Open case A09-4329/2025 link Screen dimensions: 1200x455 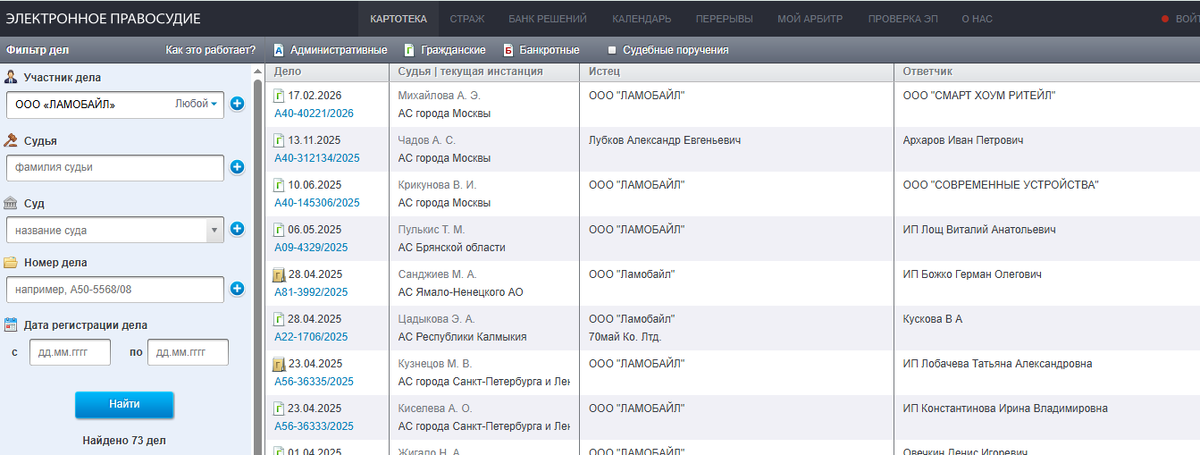coord(311,247)
